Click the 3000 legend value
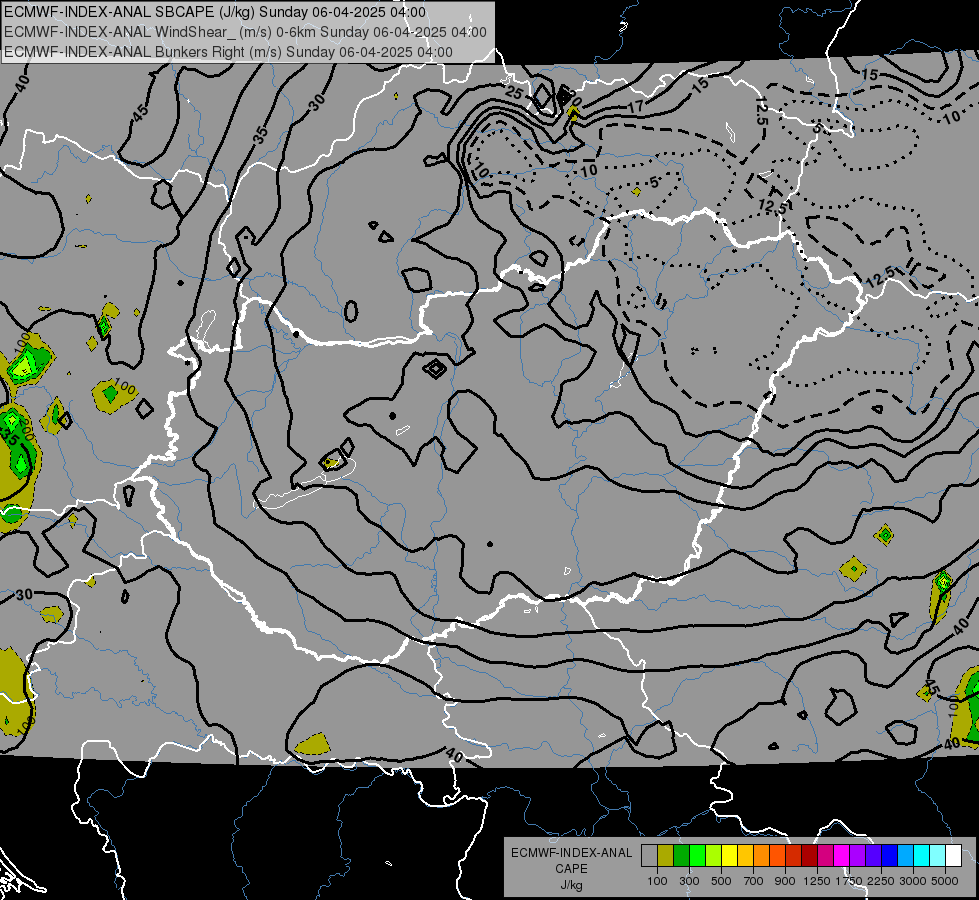This screenshot has height=900, width=979. coord(913,881)
